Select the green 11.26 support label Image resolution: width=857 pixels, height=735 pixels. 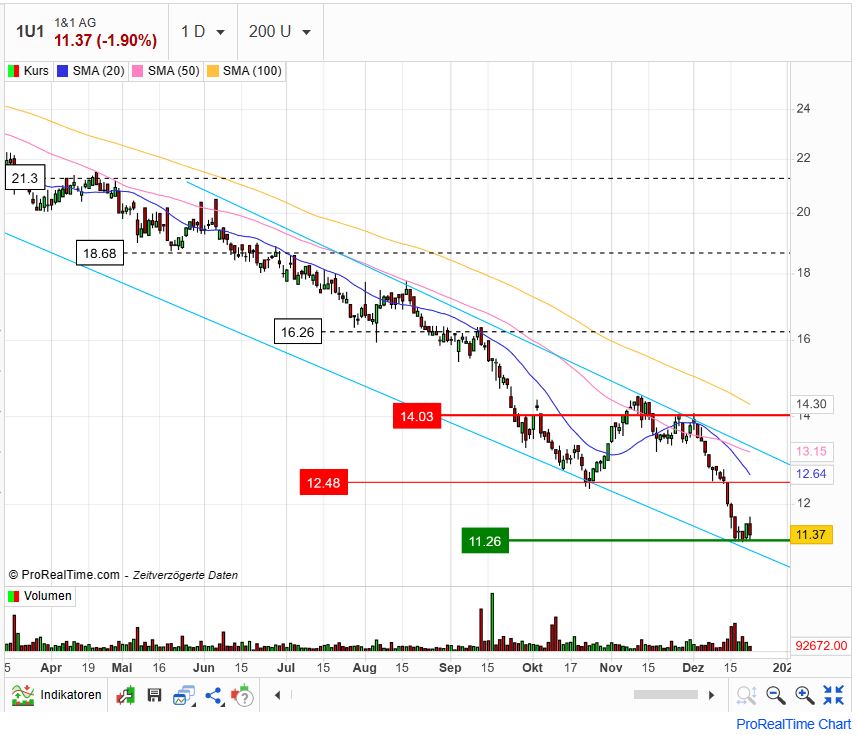click(485, 541)
